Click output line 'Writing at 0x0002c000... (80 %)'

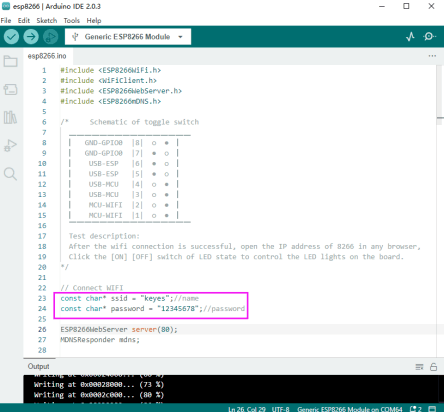99,395
